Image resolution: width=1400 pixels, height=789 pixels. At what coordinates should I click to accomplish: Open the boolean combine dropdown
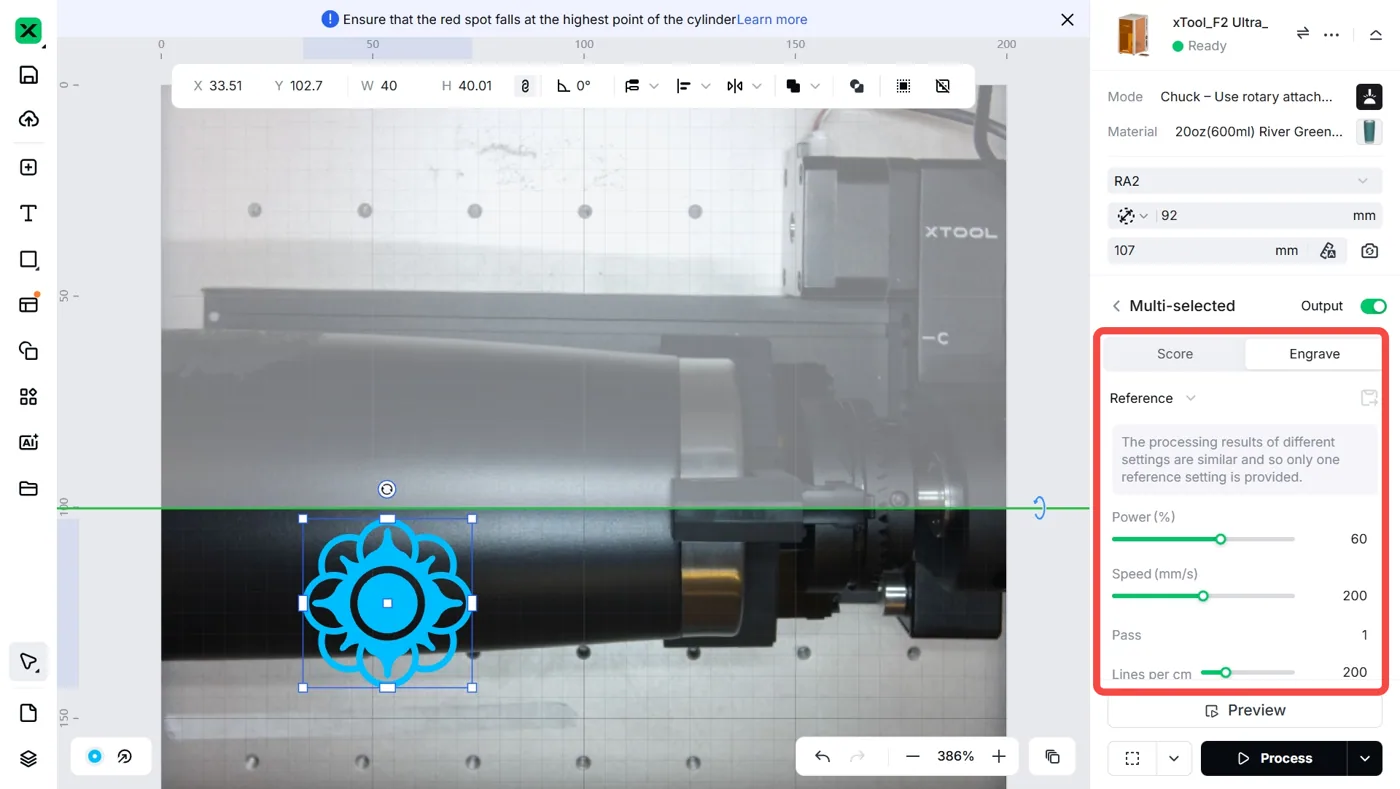coord(803,86)
